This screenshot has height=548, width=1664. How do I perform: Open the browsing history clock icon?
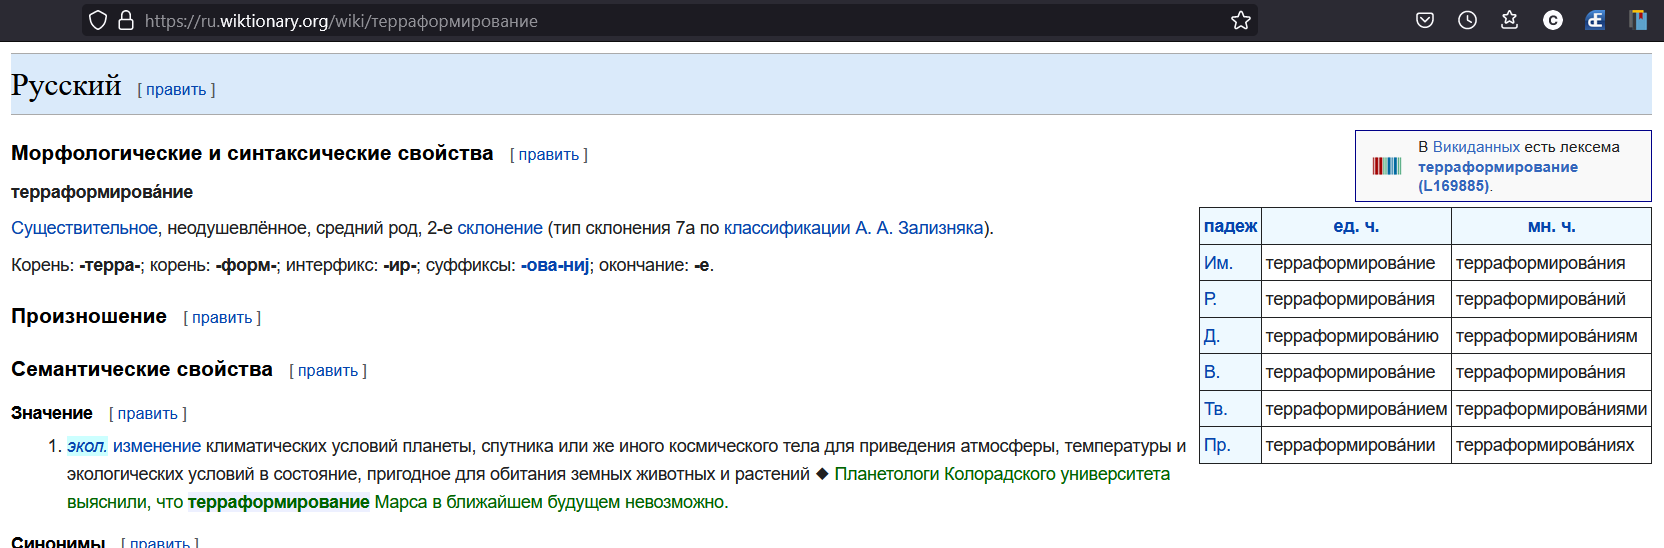[1467, 20]
